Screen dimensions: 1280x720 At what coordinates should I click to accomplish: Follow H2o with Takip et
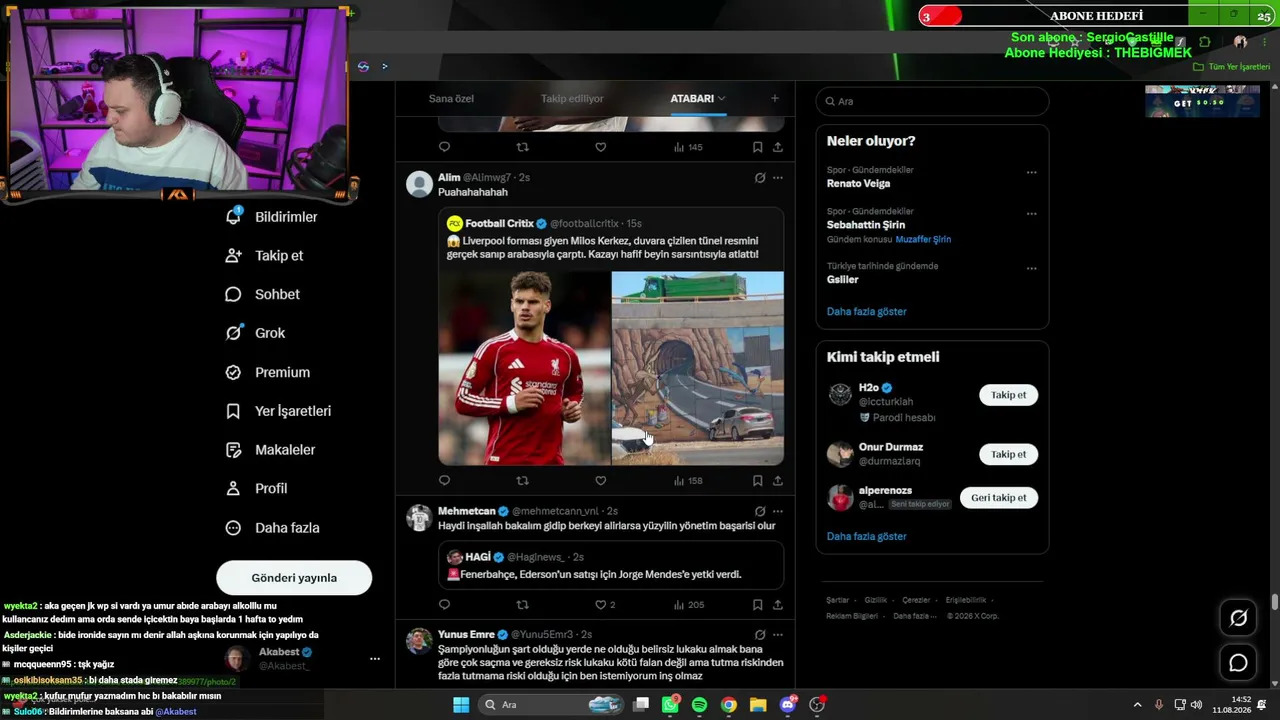coord(1008,395)
